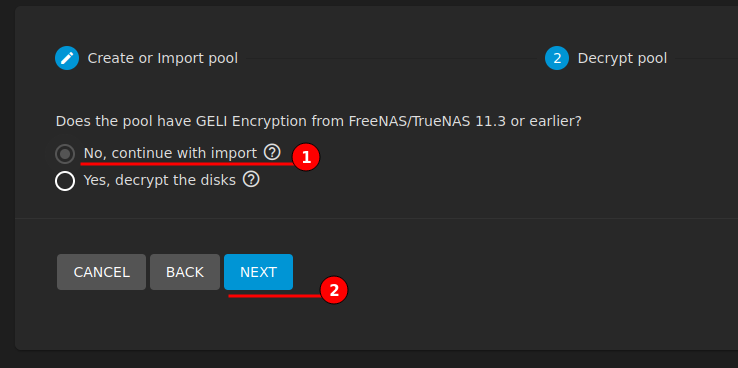Click the connector line between the two steps
Viewport: 738px width, 368px height.
coord(391,58)
